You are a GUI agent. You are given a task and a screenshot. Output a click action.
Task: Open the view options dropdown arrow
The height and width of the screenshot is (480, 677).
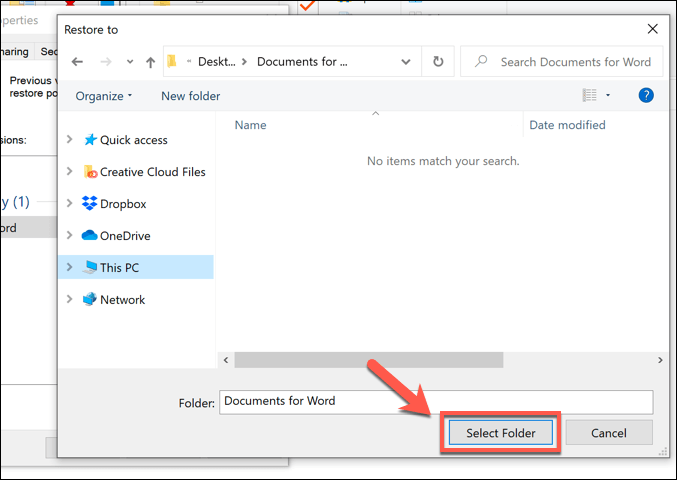(608, 95)
